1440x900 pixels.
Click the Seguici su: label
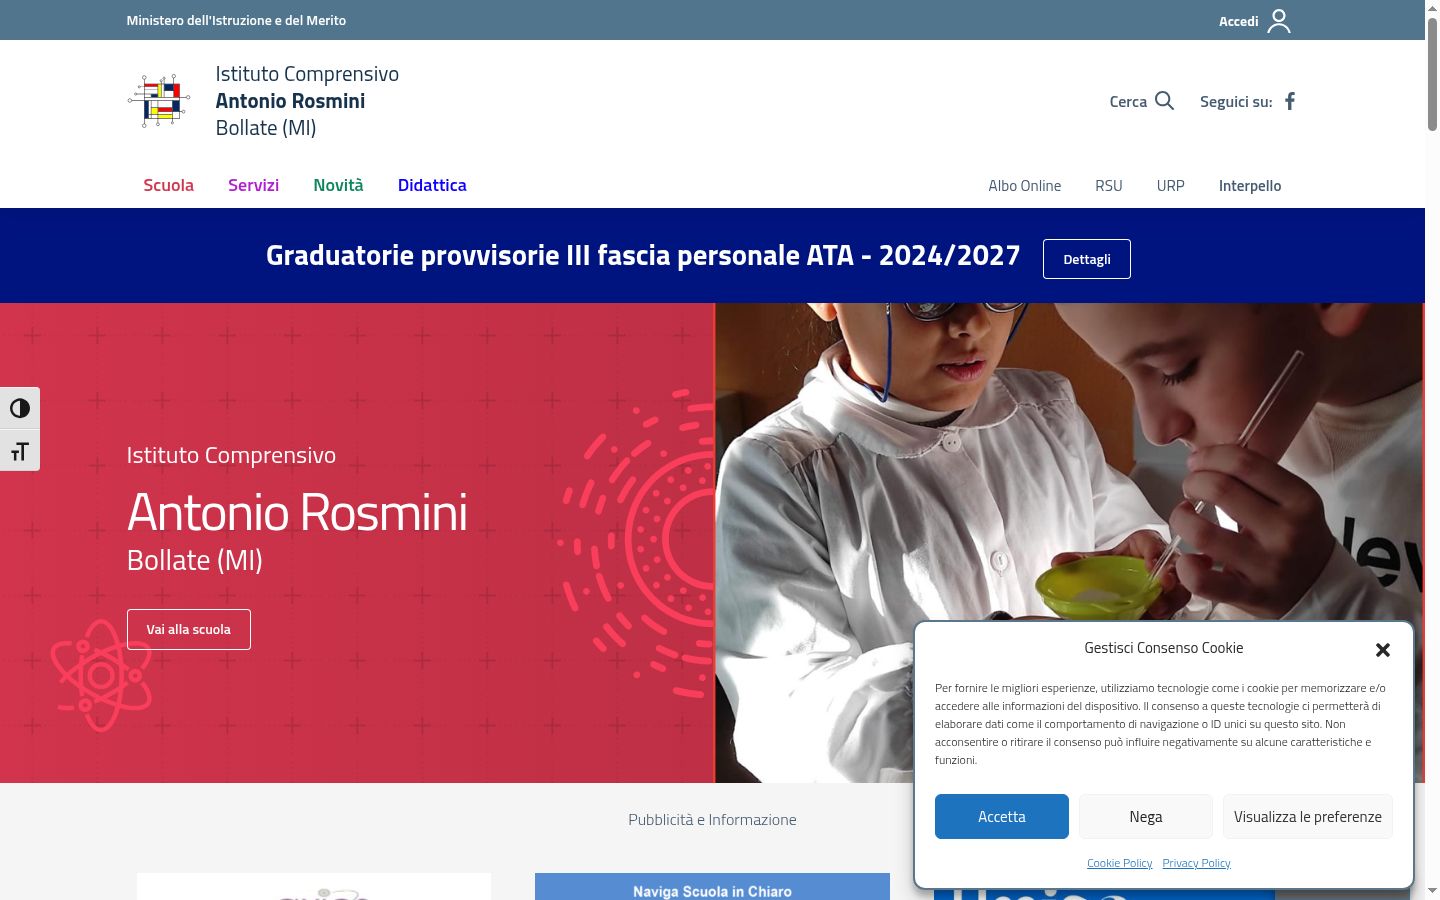[1236, 101]
